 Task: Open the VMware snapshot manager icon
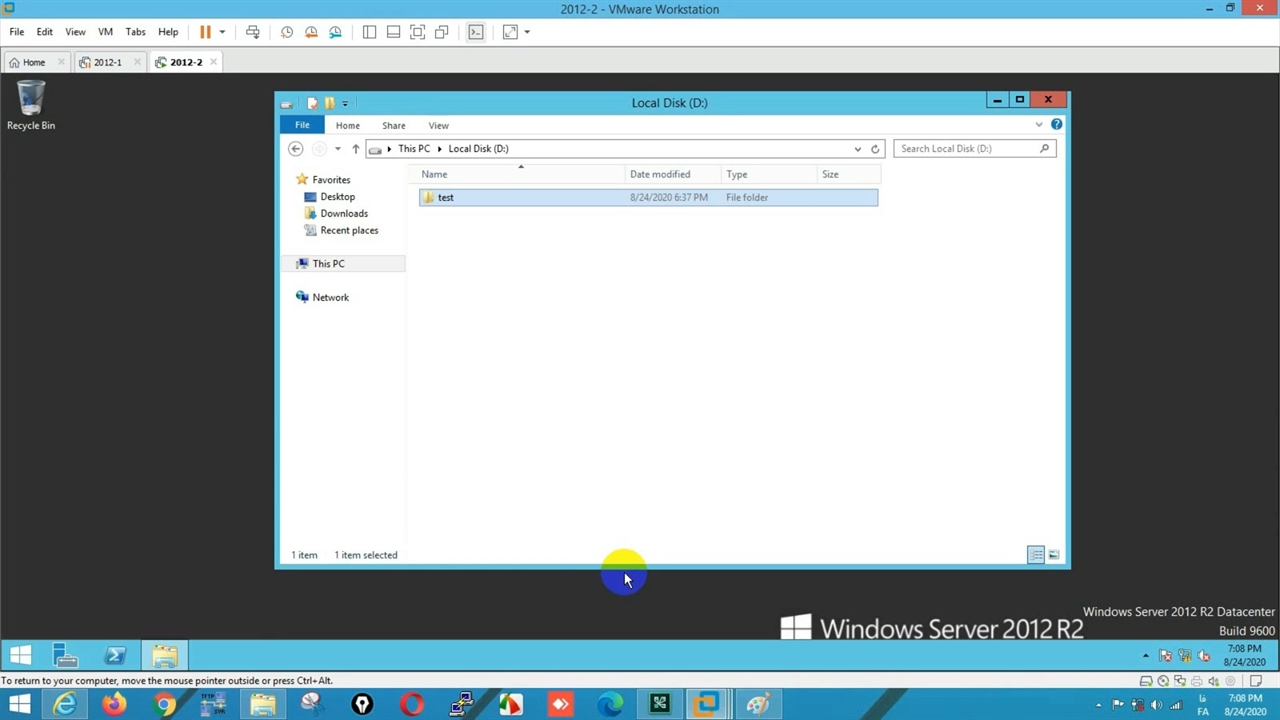(335, 32)
